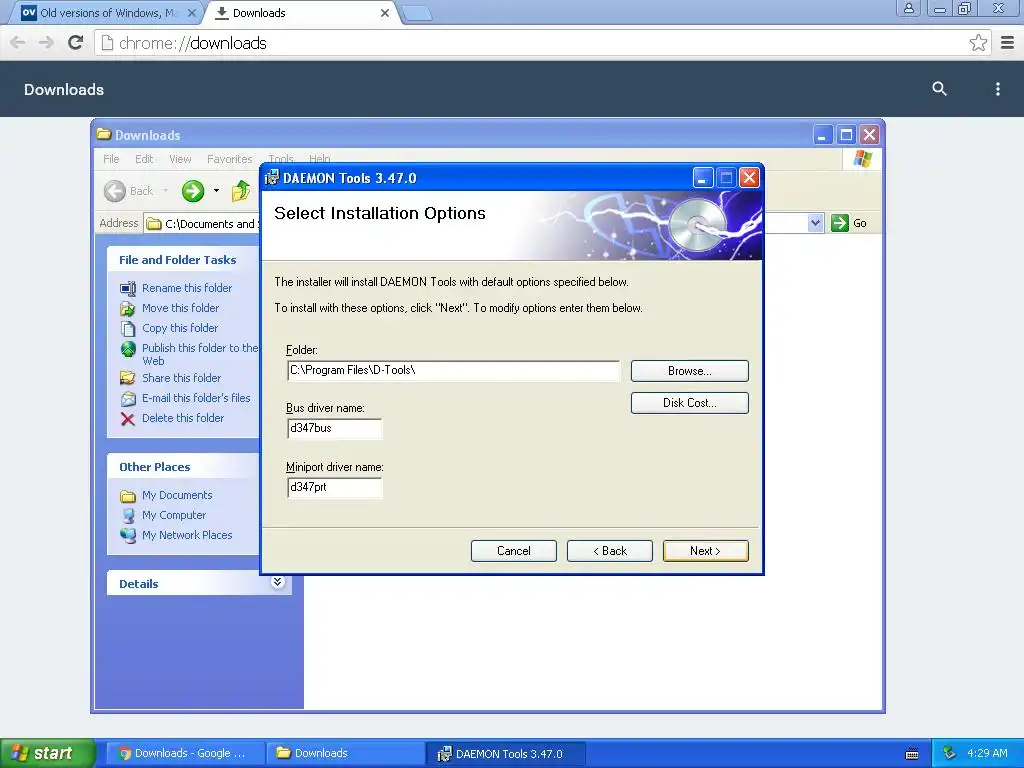Reload the Chrome page
Viewport: 1024px width, 768px height.
[x=76, y=43]
